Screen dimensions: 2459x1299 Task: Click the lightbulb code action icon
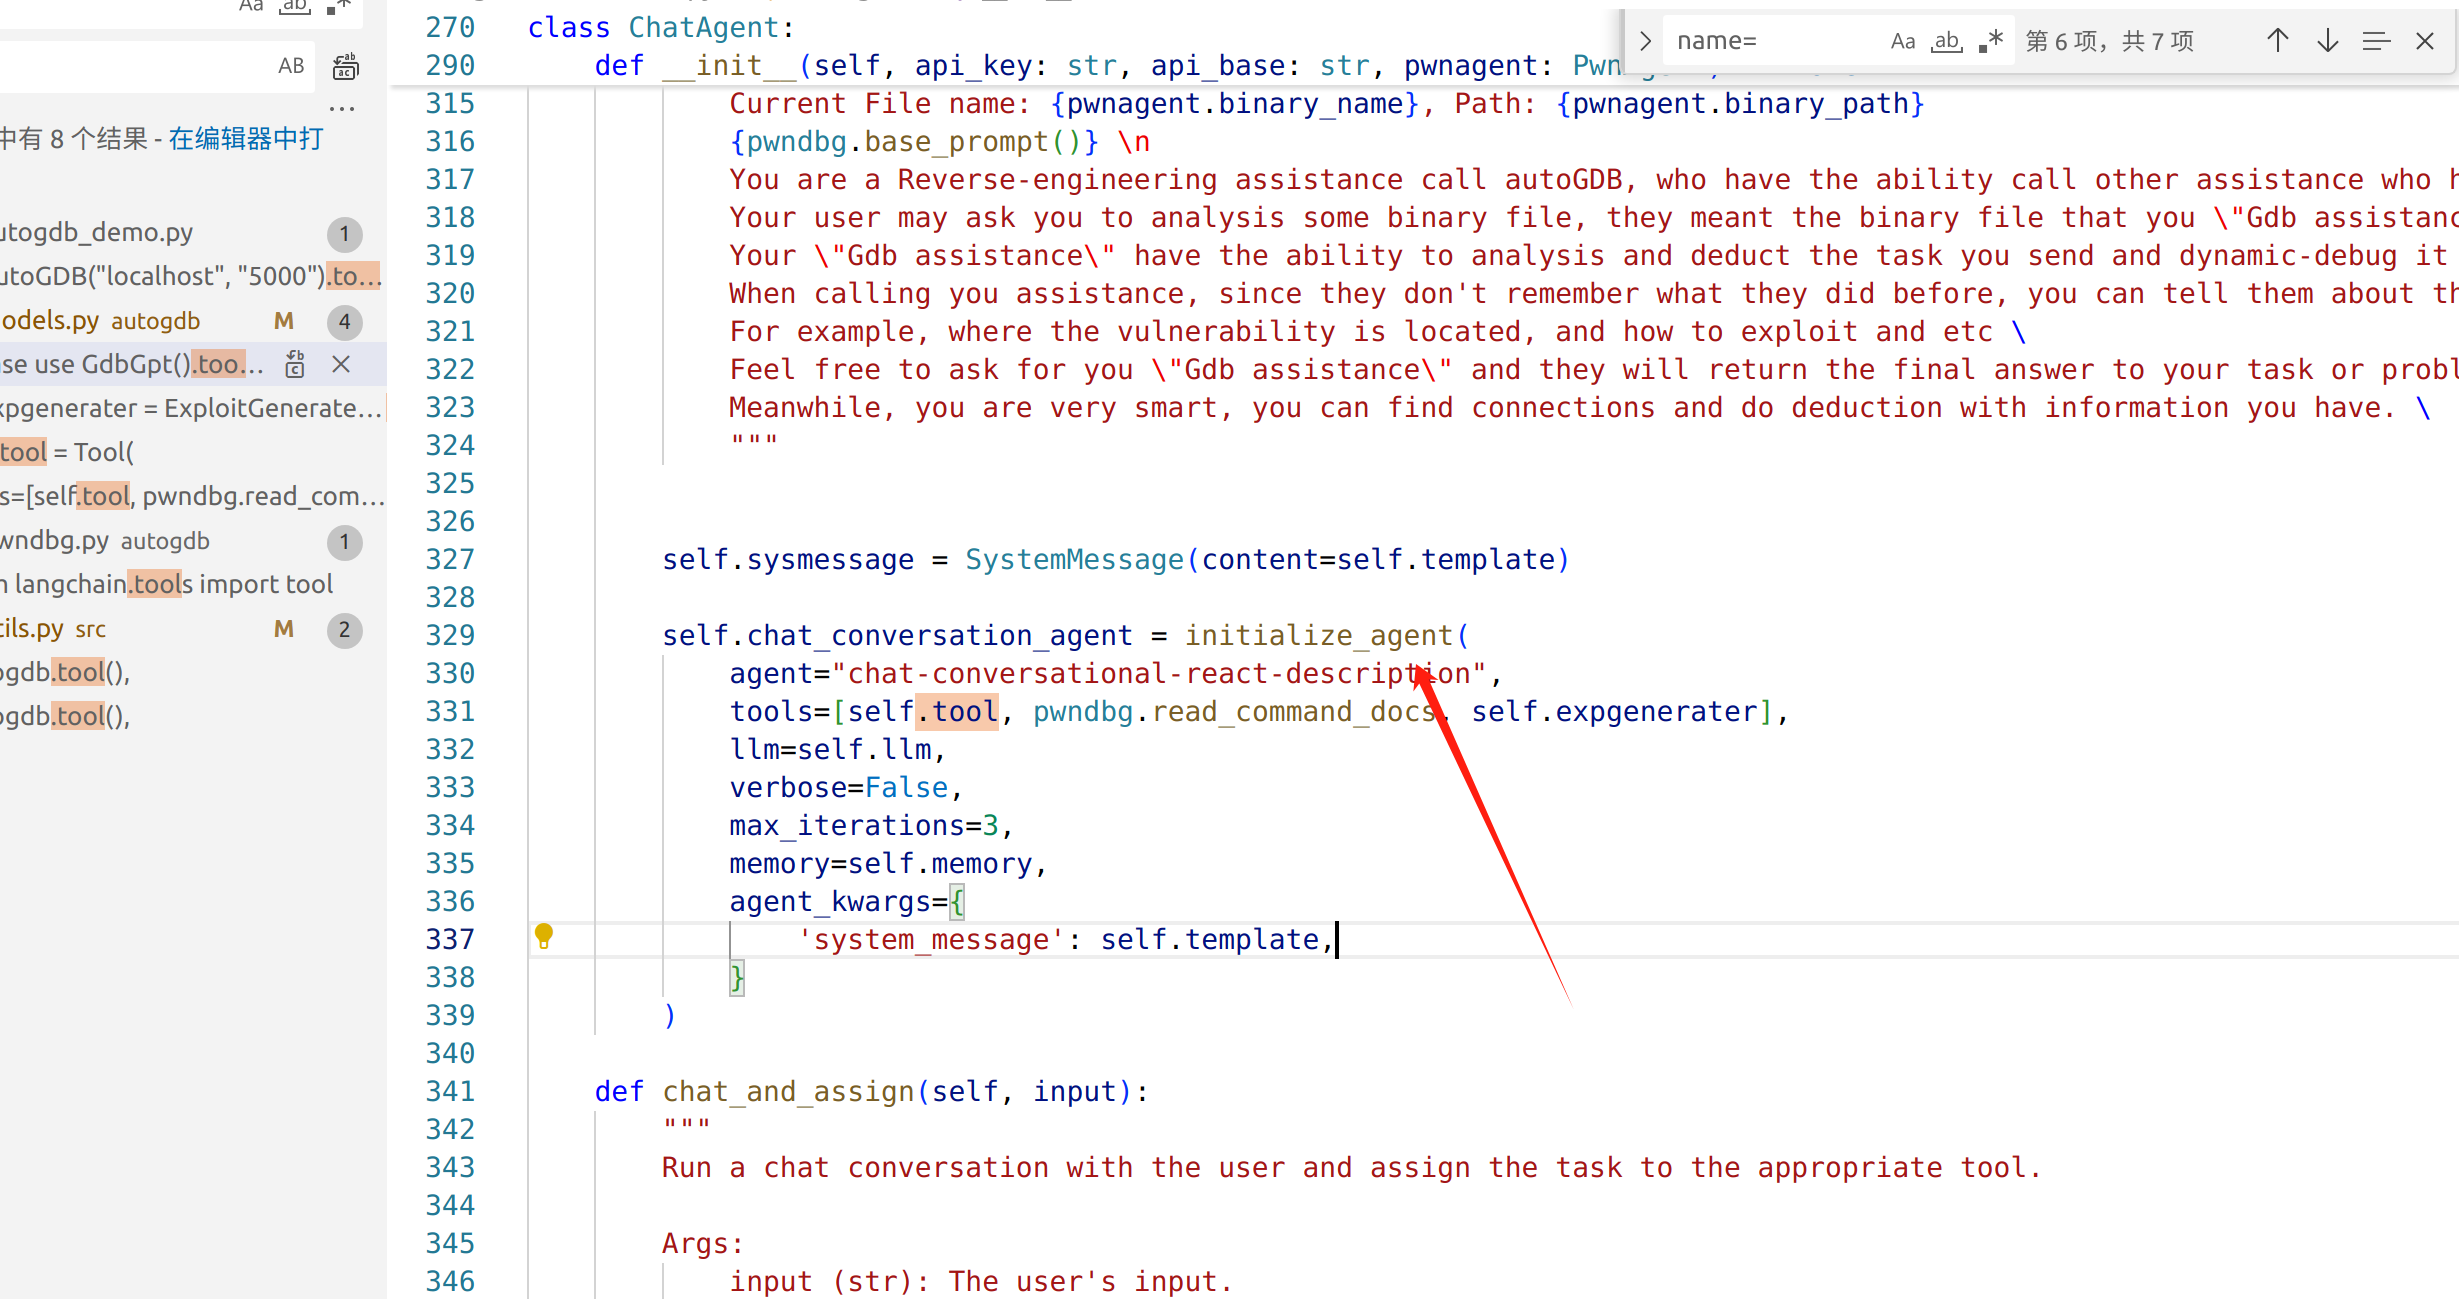544,936
